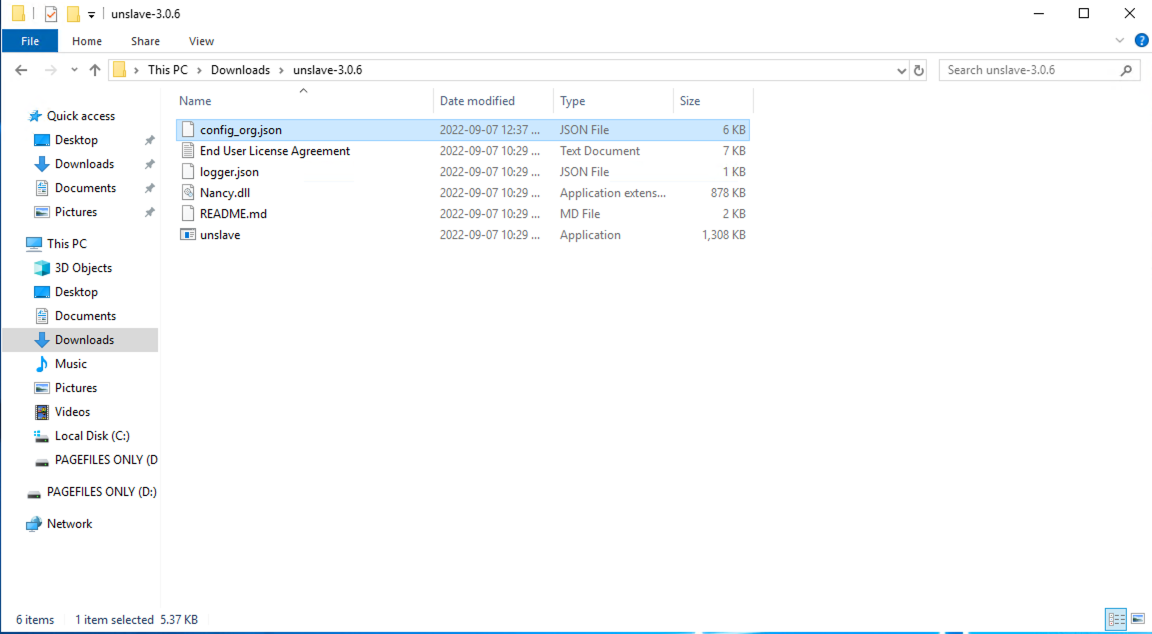Open pinned Documents under Quick access
1152x634 pixels.
tap(85, 188)
